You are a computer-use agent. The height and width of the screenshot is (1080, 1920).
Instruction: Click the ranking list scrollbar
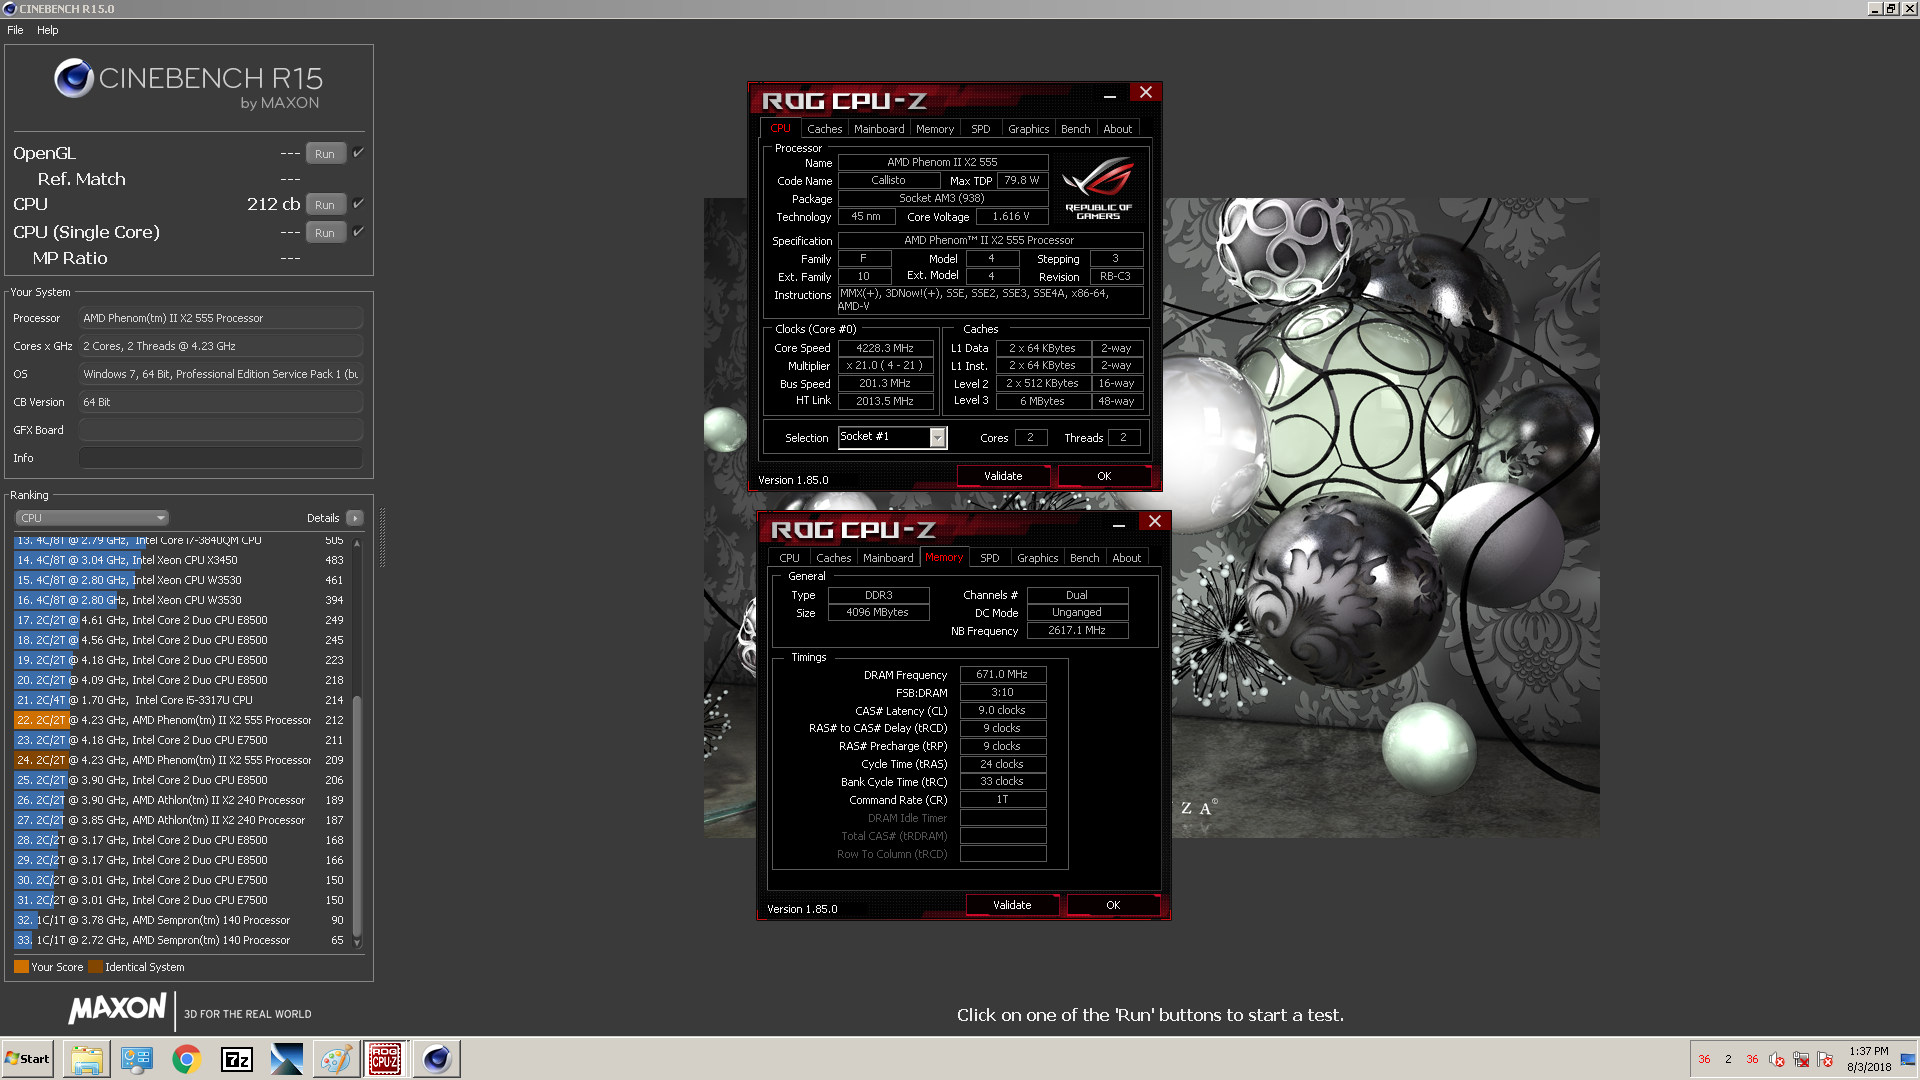357,815
